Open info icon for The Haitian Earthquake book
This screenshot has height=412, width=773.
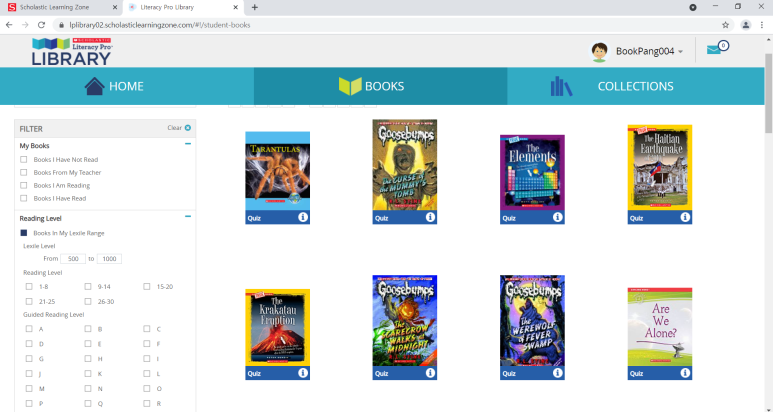(685, 217)
